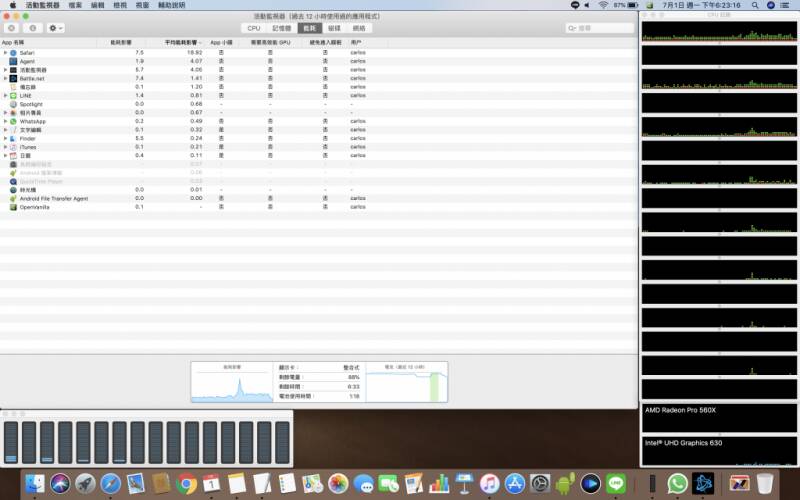Open System Preferences from the Dock

tap(540, 483)
